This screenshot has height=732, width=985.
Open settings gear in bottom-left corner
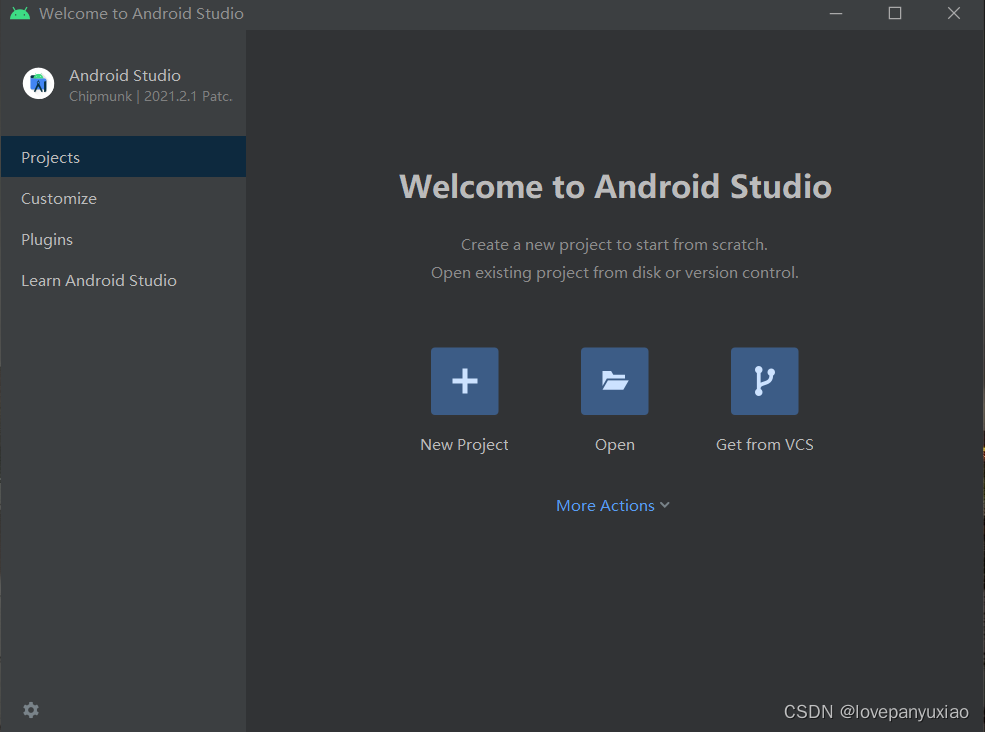point(31,710)
